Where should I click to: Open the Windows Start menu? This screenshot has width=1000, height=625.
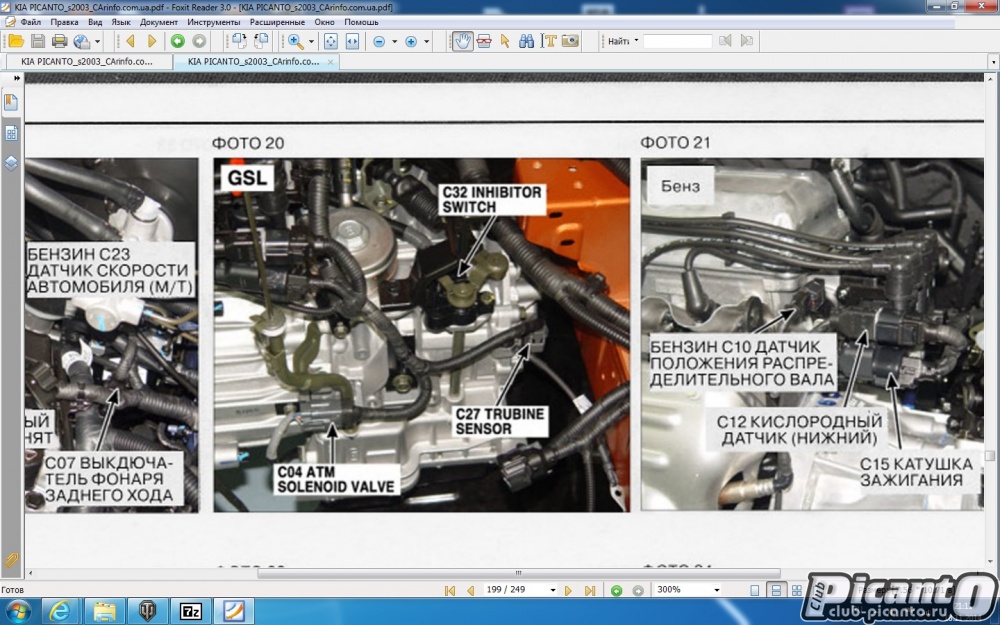tap(17, 611)
